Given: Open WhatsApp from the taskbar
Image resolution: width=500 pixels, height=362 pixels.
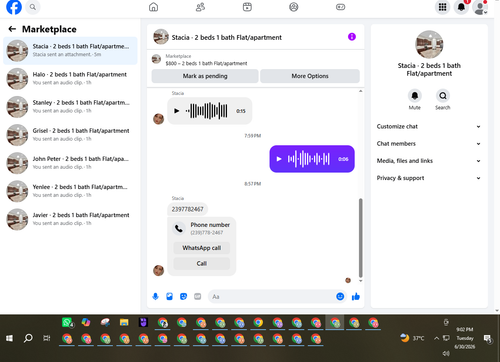Looking at the screenshot, I should (68, 322).
